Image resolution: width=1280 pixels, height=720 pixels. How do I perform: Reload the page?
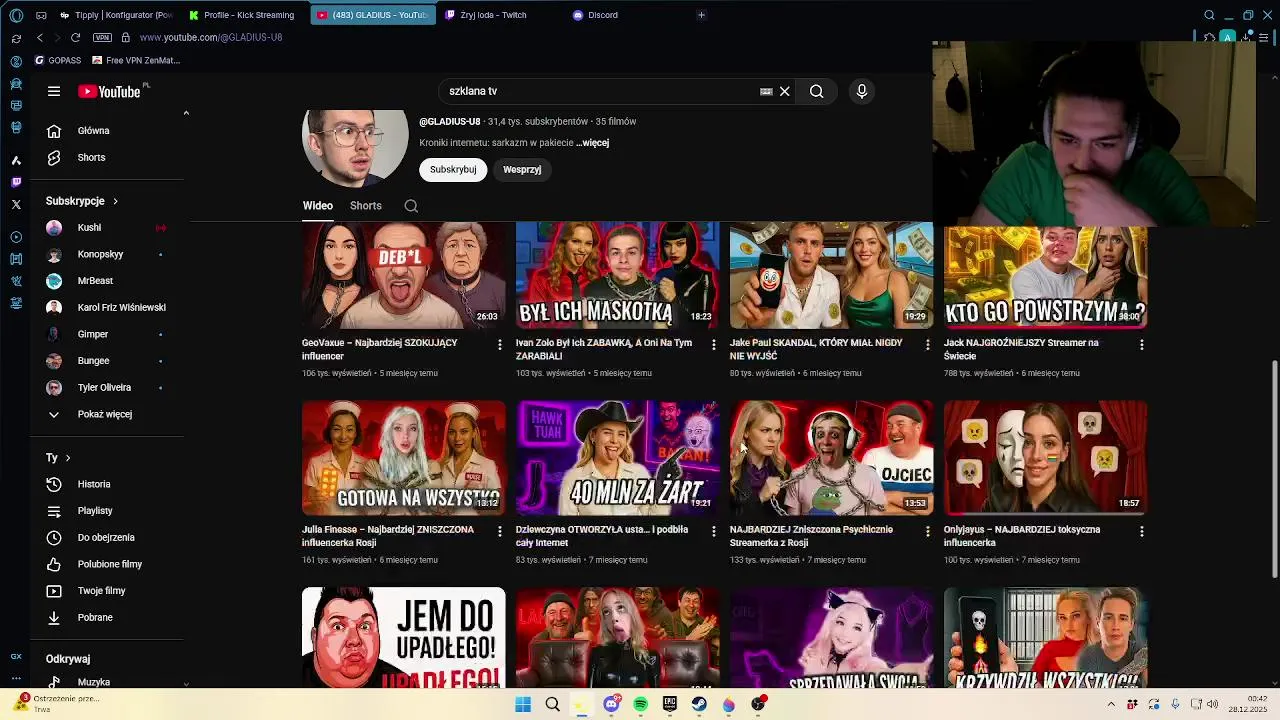[75, 37]
